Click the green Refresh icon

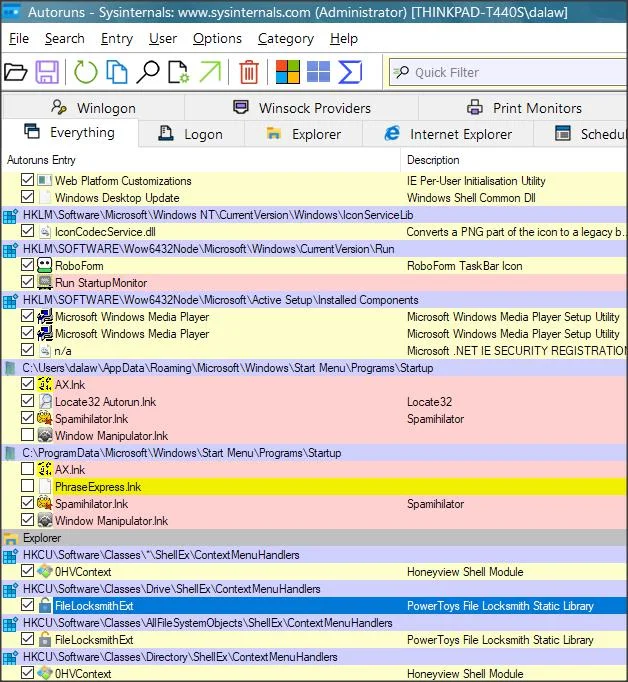pyautogui.click(x=86, y=72)
